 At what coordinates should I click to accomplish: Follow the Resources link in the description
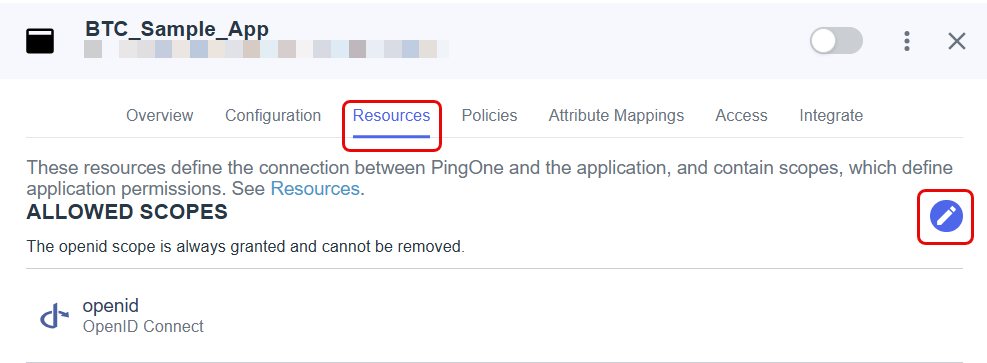(315, 189)
